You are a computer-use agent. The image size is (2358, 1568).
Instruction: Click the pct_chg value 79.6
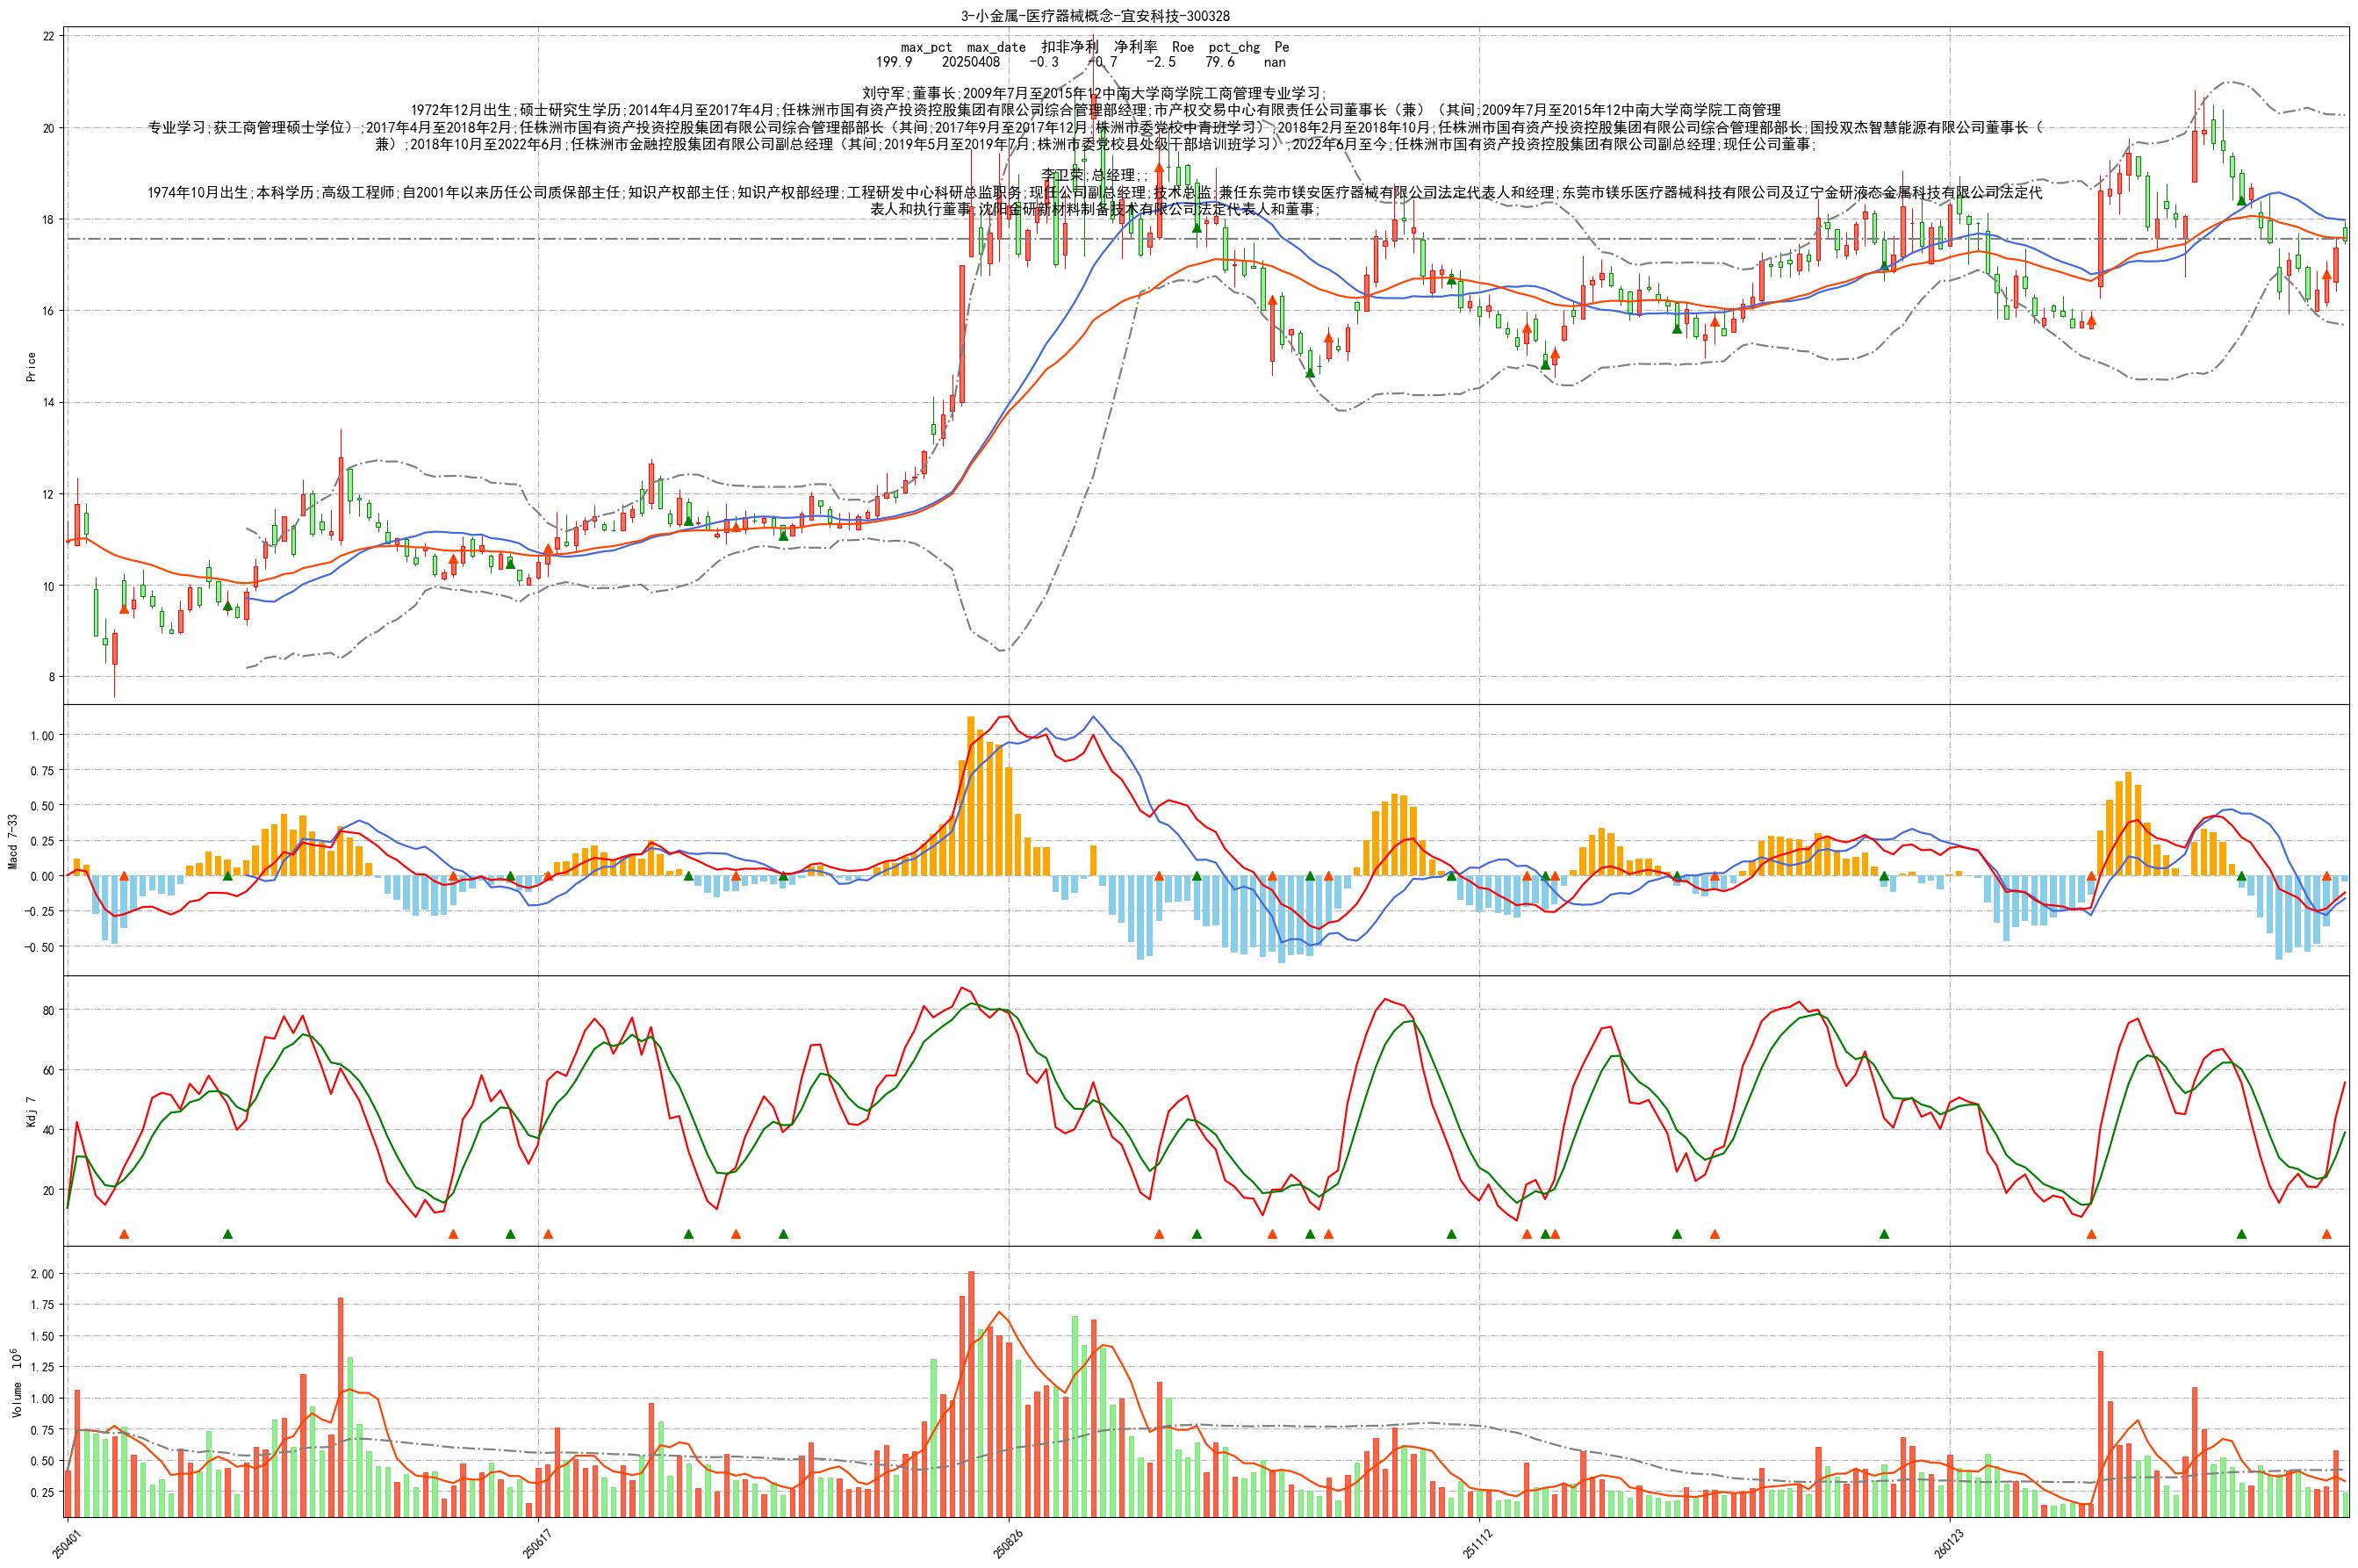pyautogui.click(x=1220, y=62)
